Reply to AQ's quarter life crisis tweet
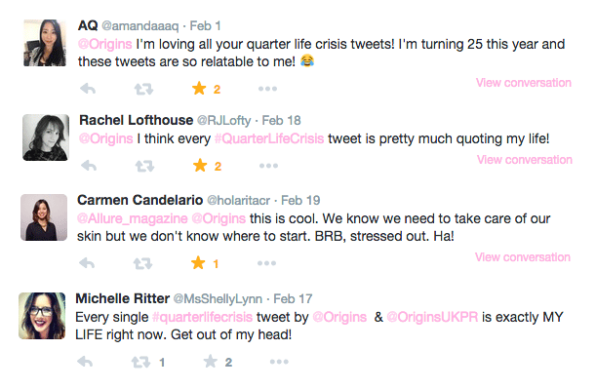The width and height of the screenshot is (596, 389). [x=88, y=89]
